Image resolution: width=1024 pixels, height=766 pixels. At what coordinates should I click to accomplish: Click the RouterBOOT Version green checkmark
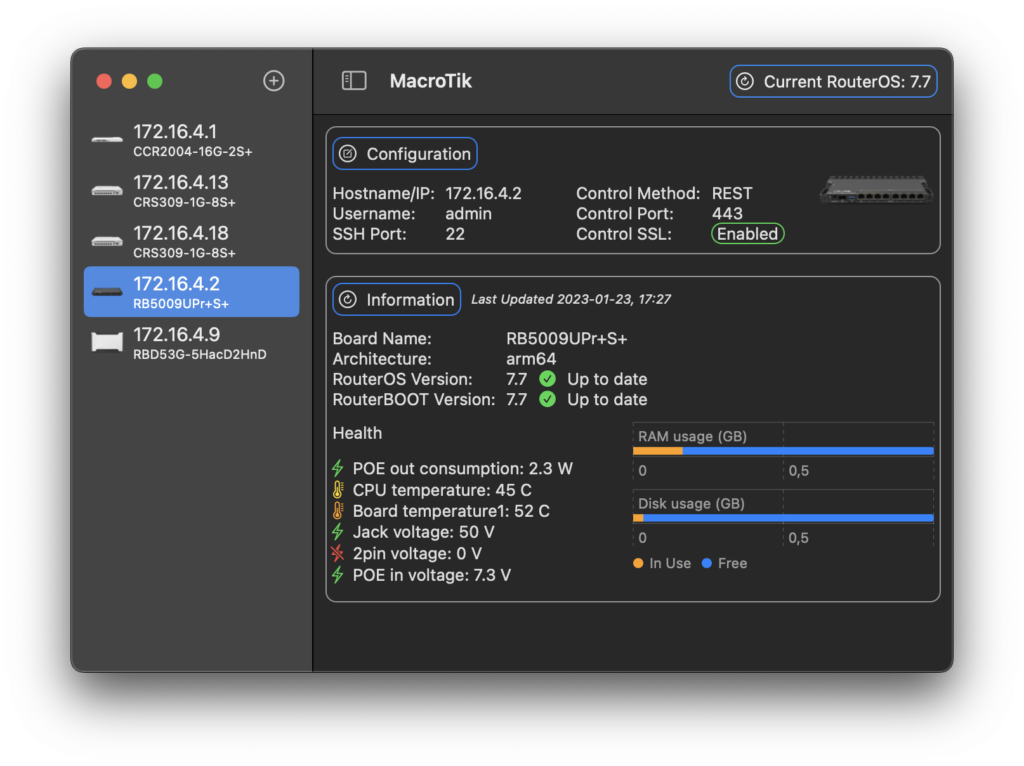547,399
